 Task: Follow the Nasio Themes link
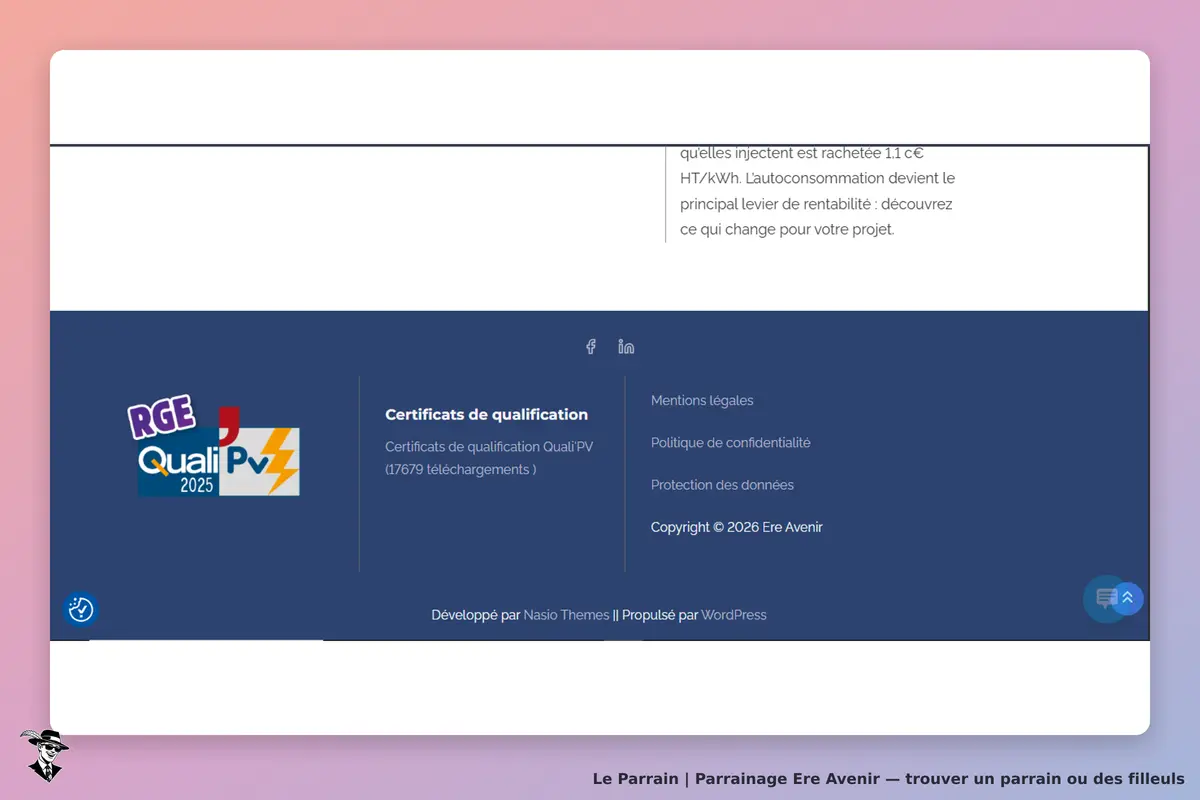click(x=566, y=615)
